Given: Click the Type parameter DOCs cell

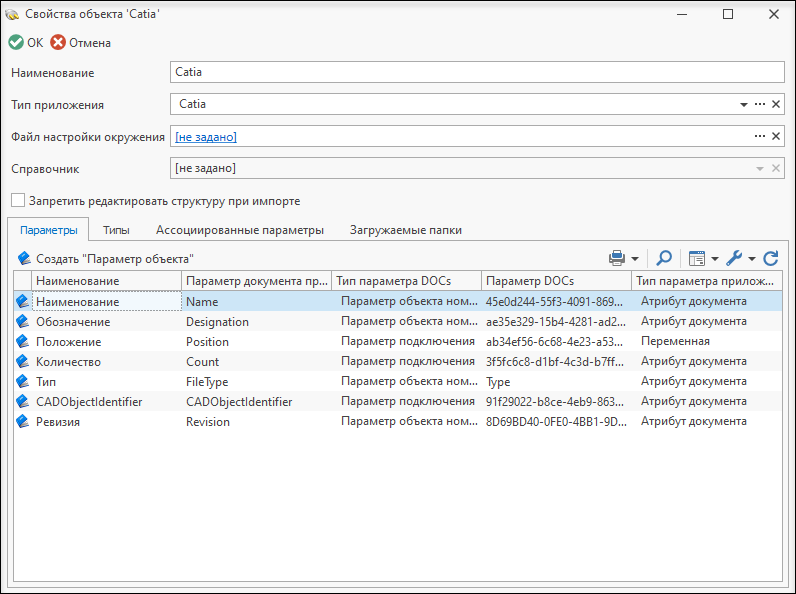Looking at the screenshot, I should (498, 382).
